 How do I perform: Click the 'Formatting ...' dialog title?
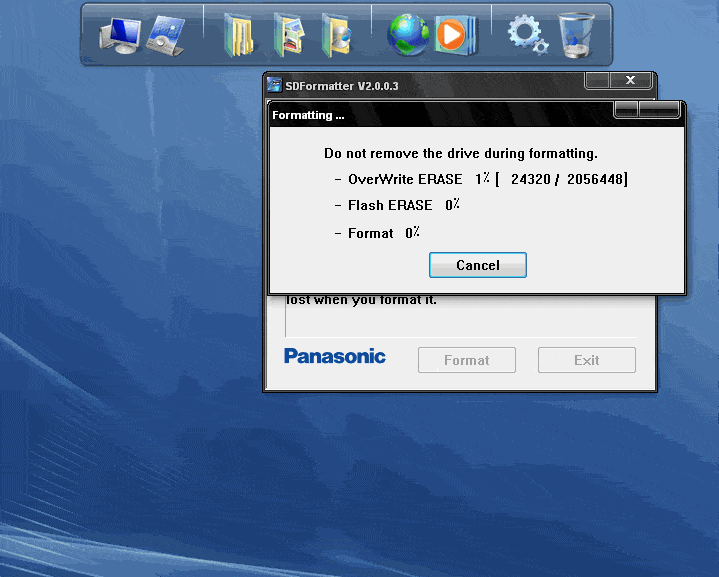coord(308,115)
